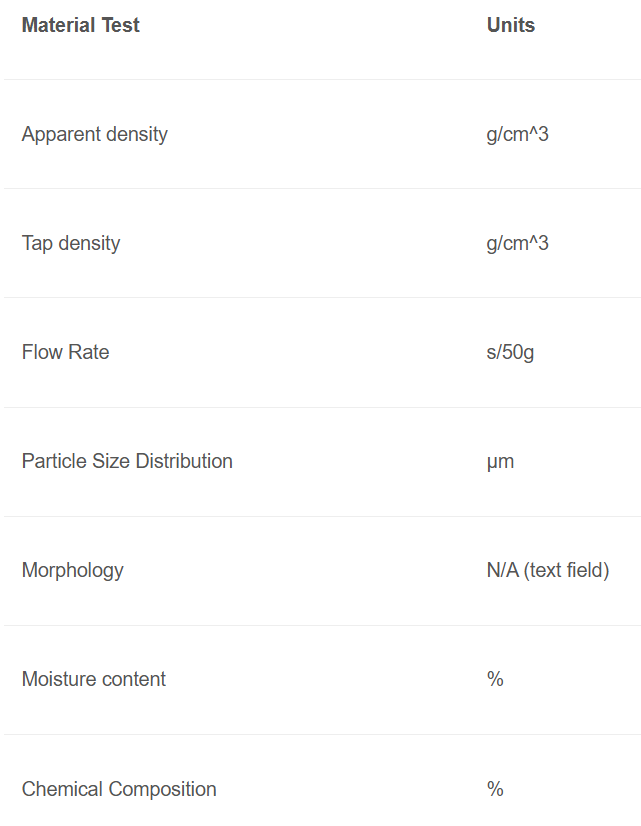The height and width of the screenshot is (826, 641).
Task: Click the word Composition in last row
Action: 162,789
